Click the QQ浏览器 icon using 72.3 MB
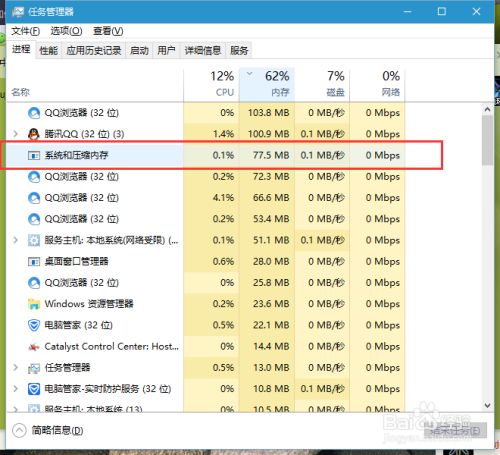 [x=34, y=177]
